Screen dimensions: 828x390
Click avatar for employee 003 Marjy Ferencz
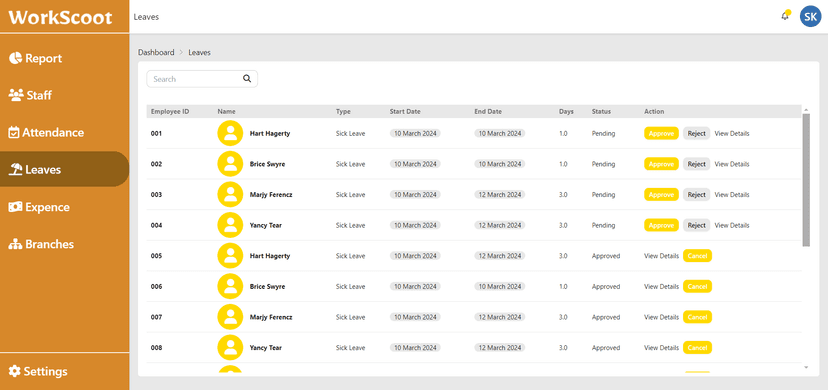point(230,195)
